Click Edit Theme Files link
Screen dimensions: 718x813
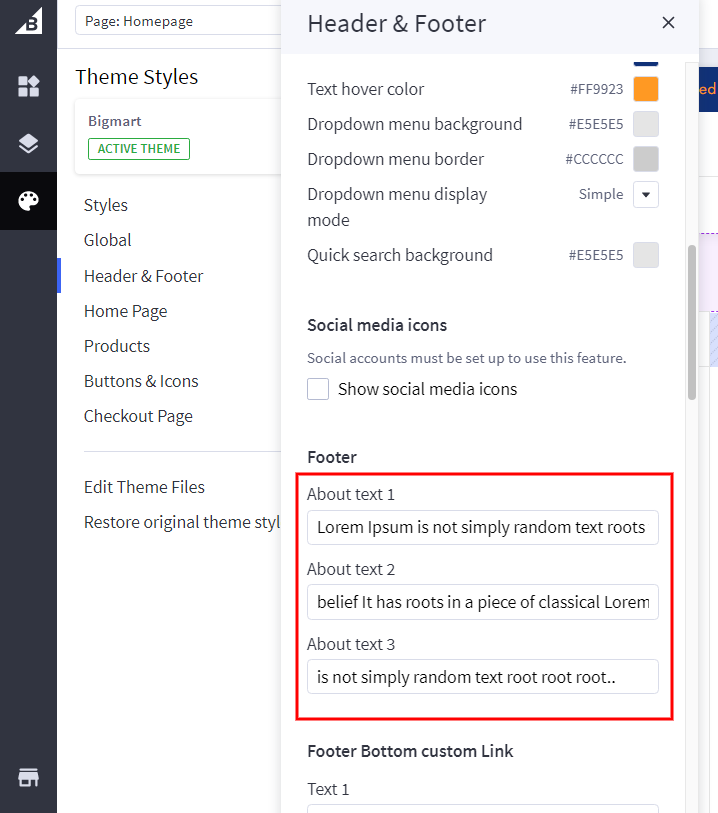click(x=144, y=487)
